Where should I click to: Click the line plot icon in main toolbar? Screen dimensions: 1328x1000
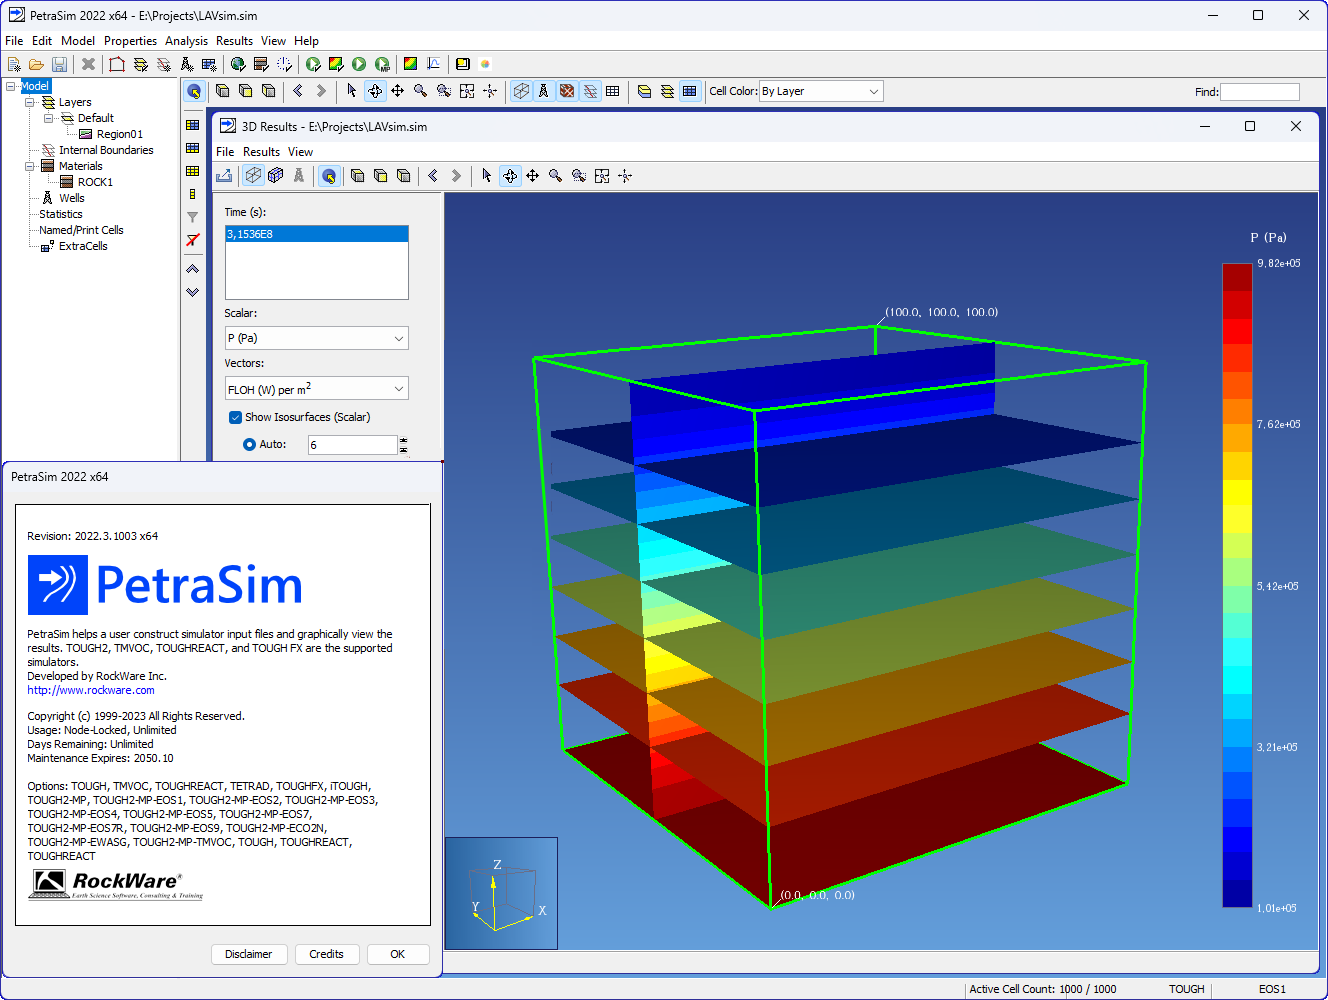coord(433,64)
